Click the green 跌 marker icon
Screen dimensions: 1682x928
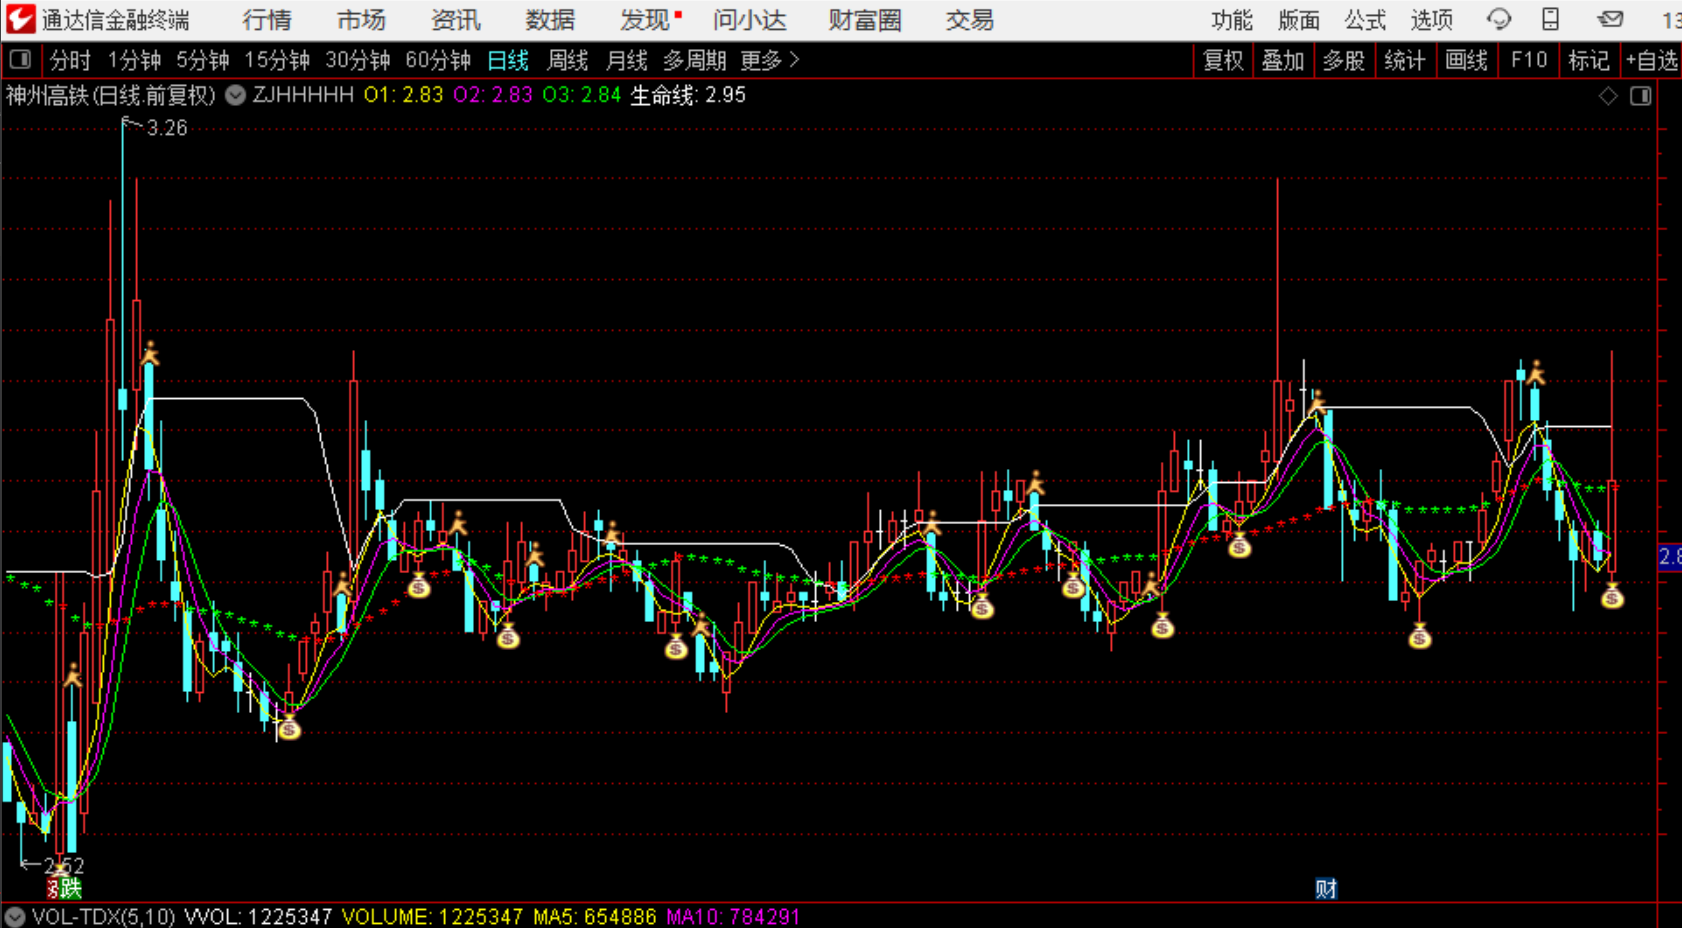click(x=70, y=888)
